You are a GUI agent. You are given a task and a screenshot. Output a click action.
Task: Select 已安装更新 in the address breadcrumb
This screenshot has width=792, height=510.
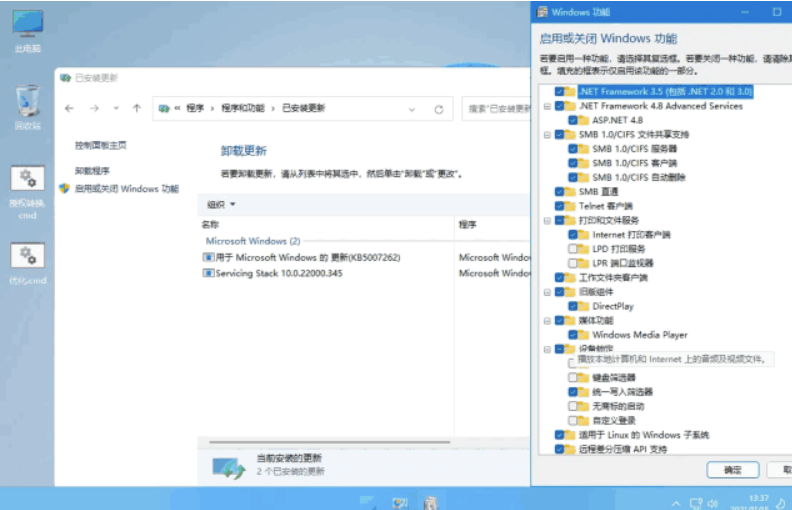tap(303, 108)
